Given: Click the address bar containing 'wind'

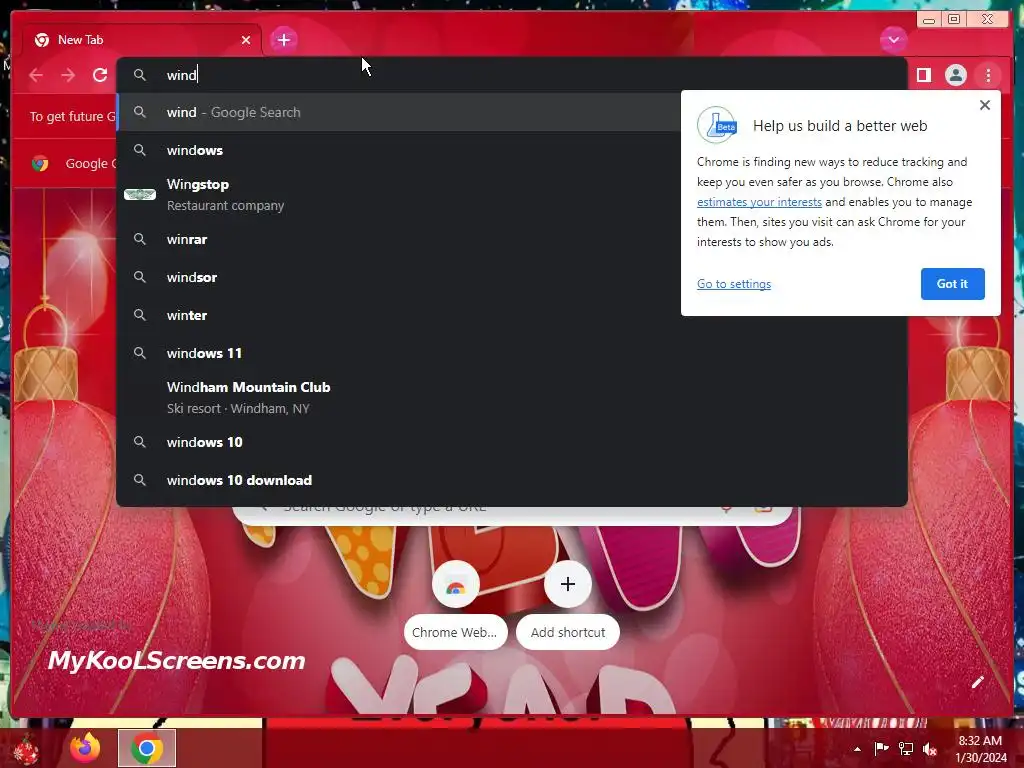Looking at the screenshot, I should [511, 74].
